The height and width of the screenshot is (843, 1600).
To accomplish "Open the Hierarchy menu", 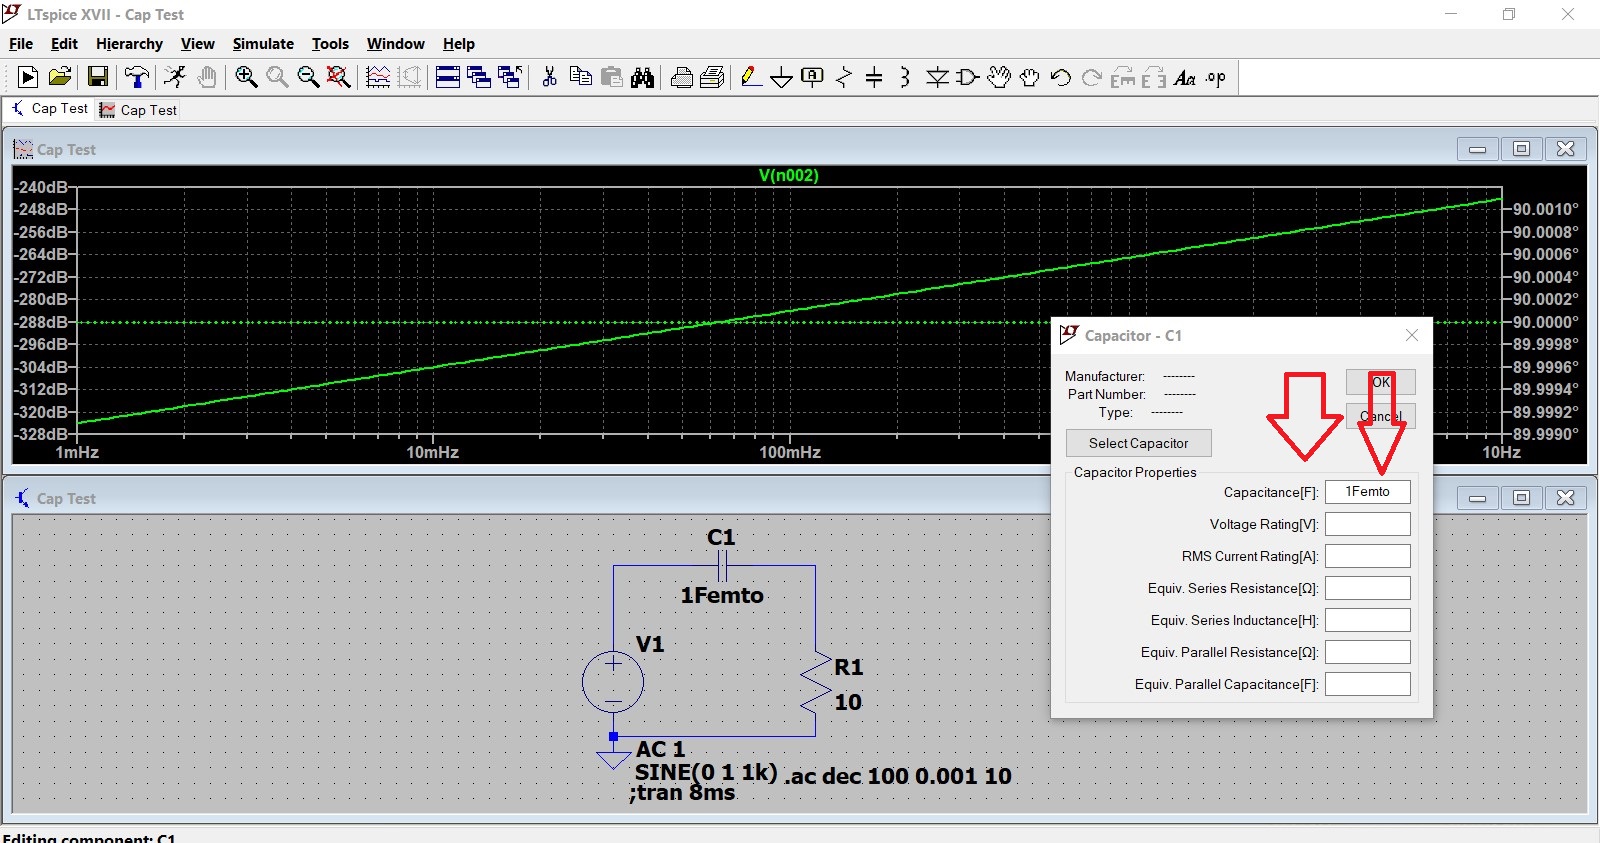I will point(129,44).
